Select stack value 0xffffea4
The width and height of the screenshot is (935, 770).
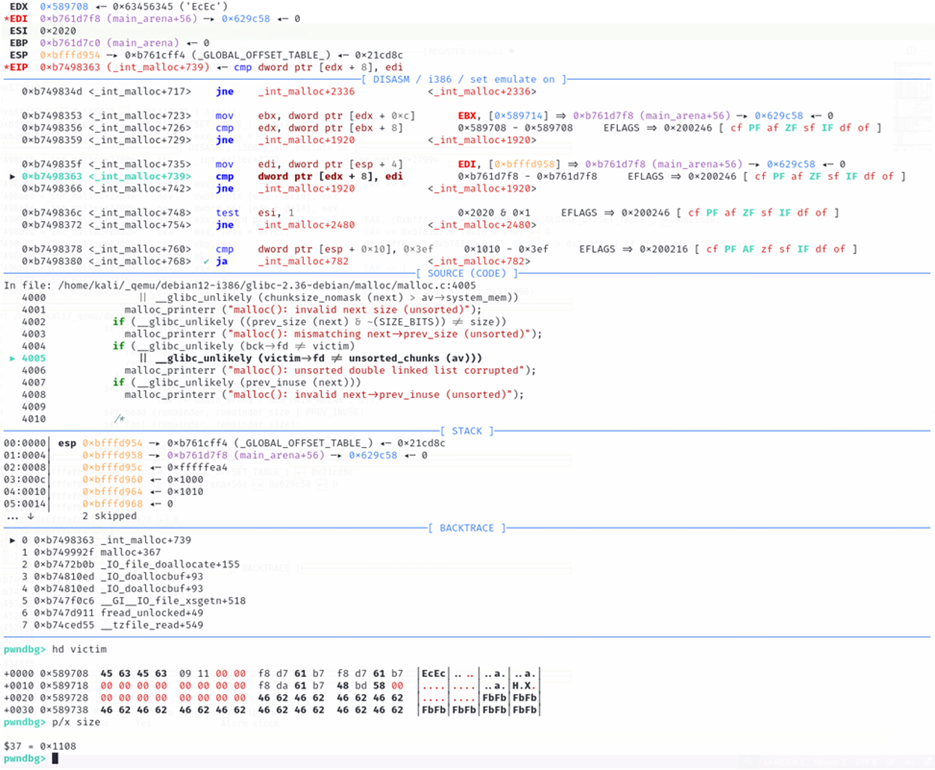[x=197, y=468]
